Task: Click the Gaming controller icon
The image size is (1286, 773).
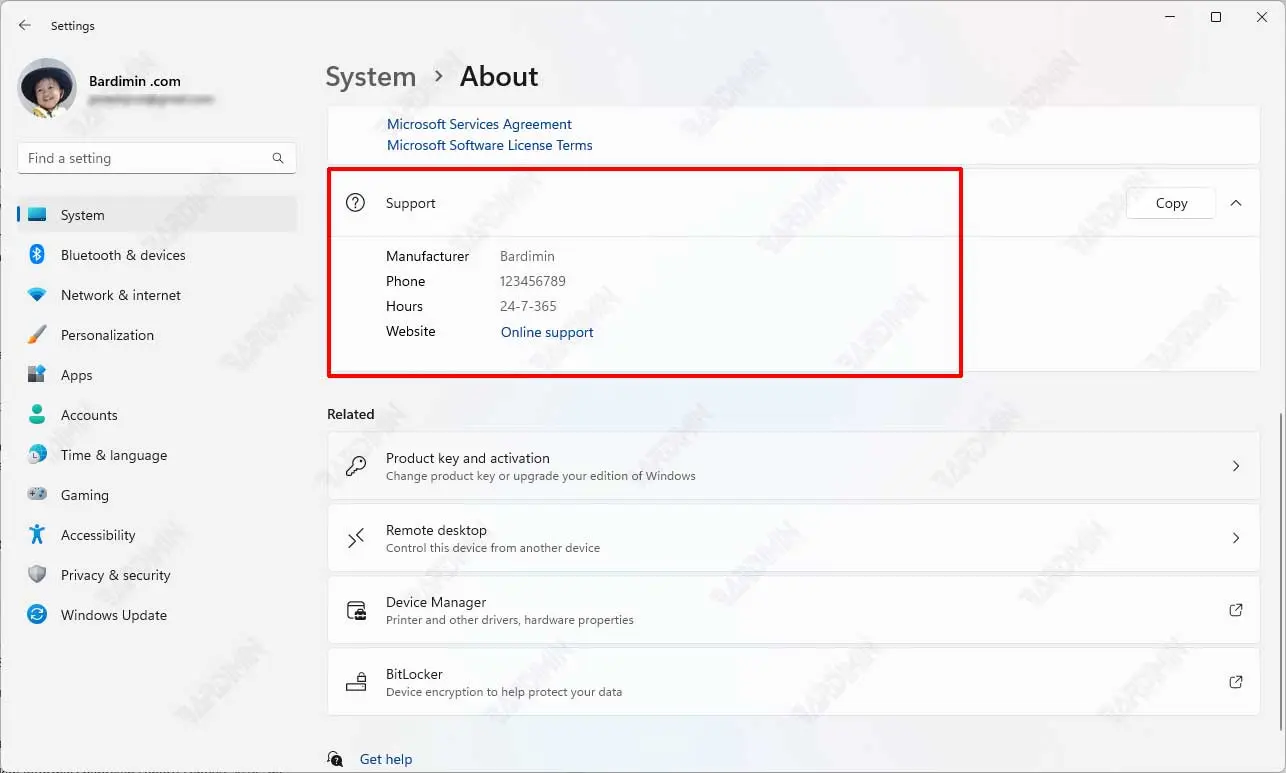Action: coord(37,495)
